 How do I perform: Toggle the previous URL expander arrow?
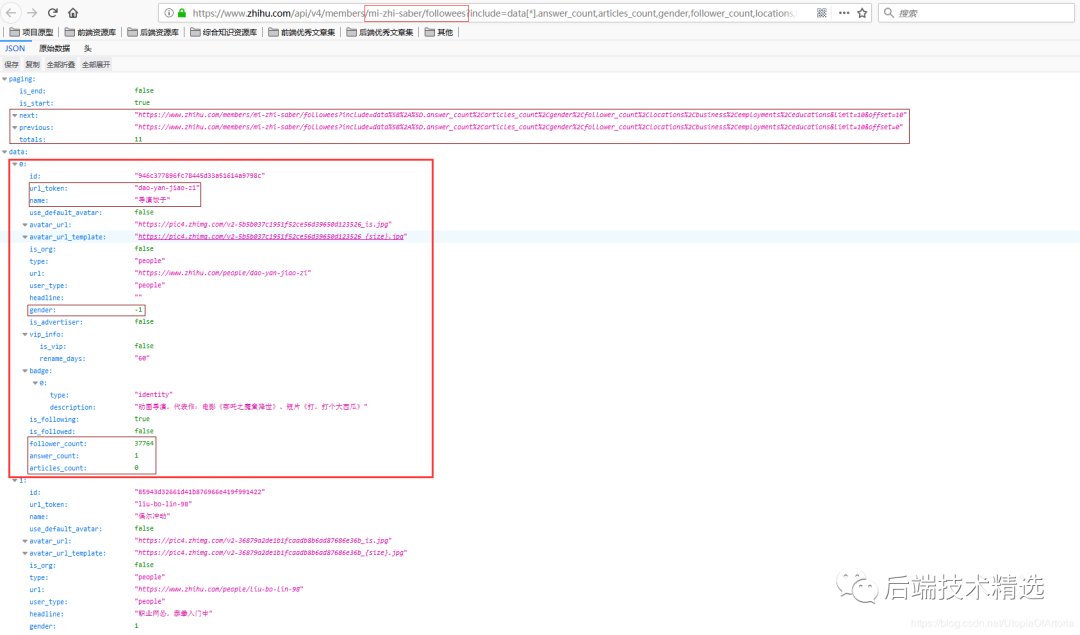click(x=14, y=127)
